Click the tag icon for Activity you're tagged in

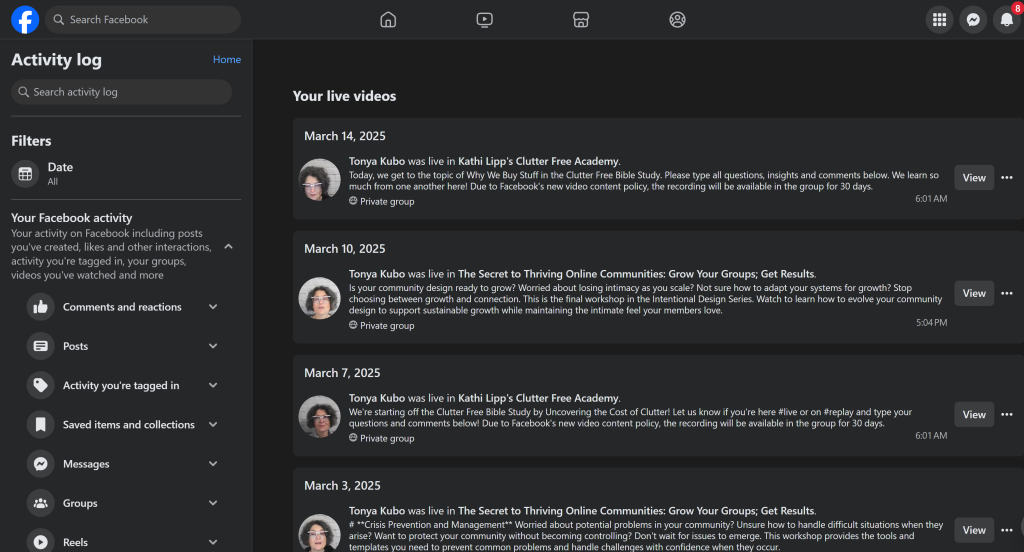[40, 385]
